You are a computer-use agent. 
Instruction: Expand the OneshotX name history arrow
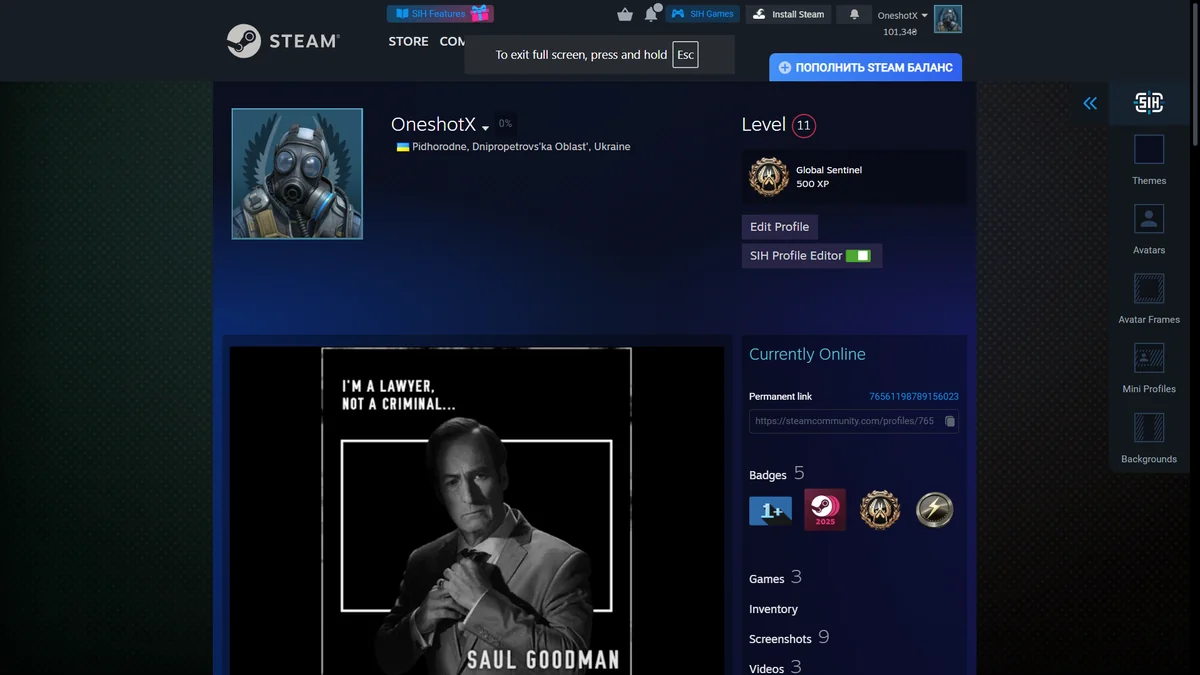[x=485, y=128]
